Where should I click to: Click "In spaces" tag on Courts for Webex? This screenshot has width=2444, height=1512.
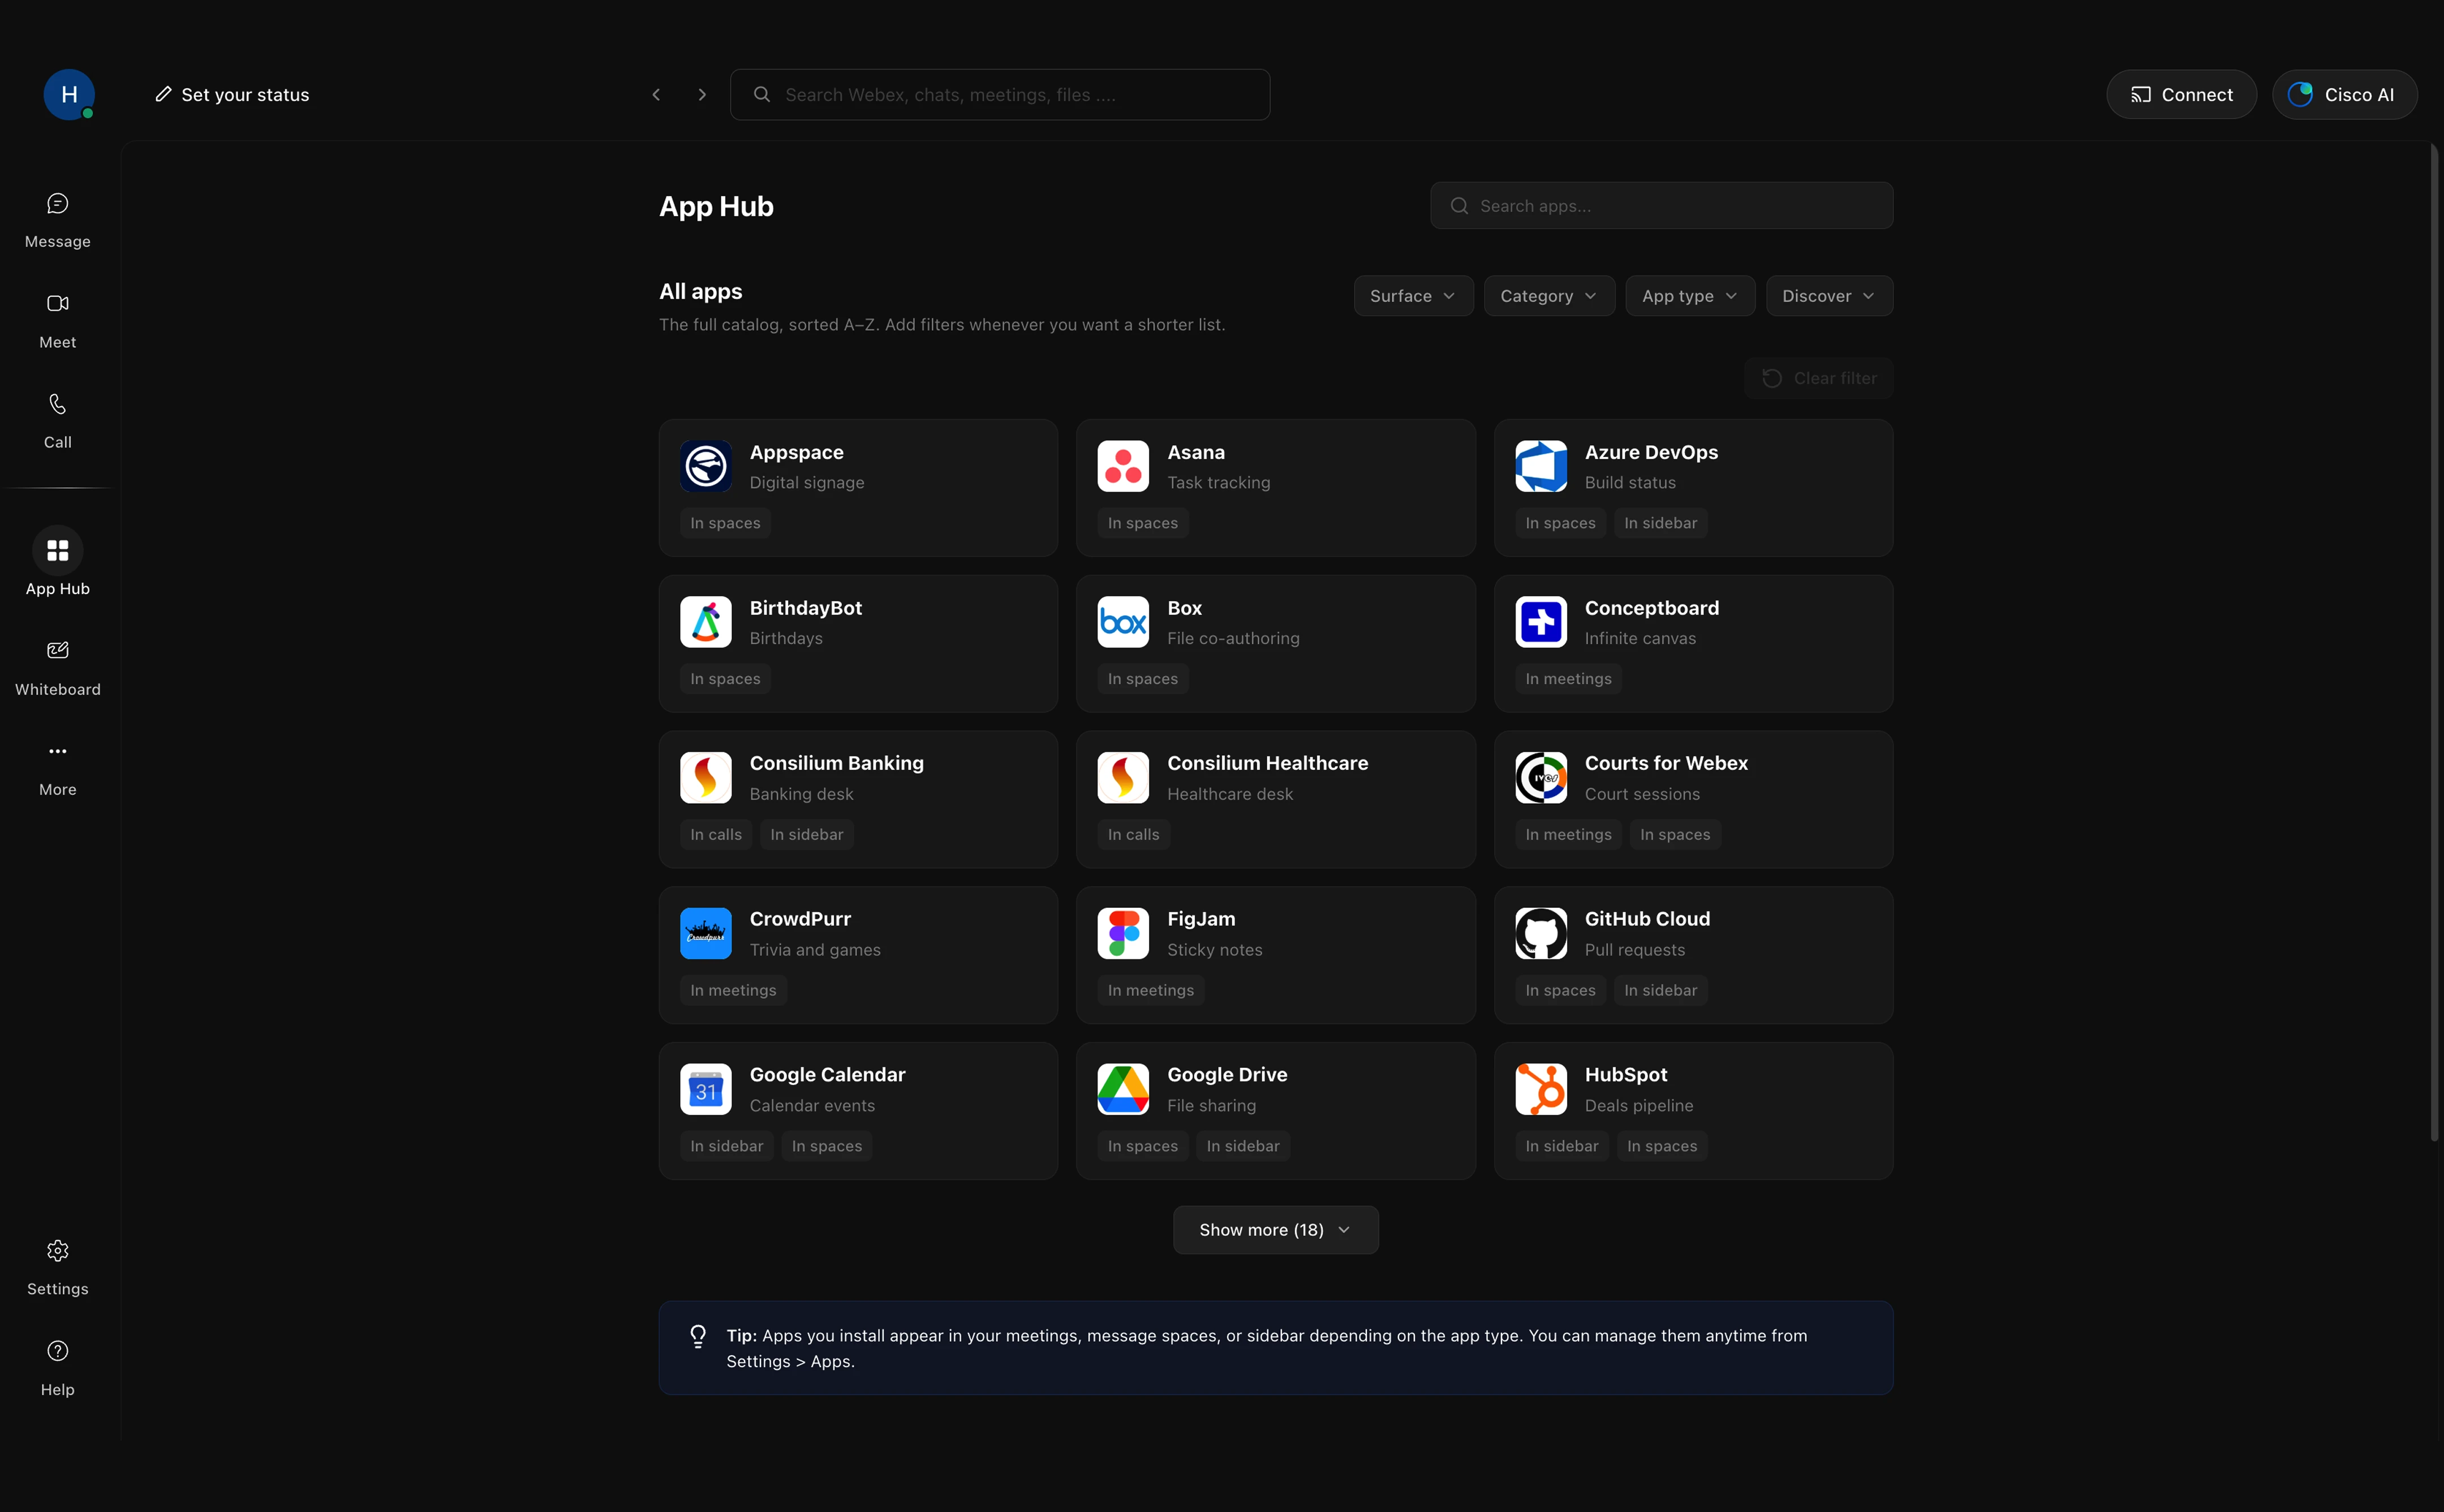pyautogui.click(x=1675, y=835)
